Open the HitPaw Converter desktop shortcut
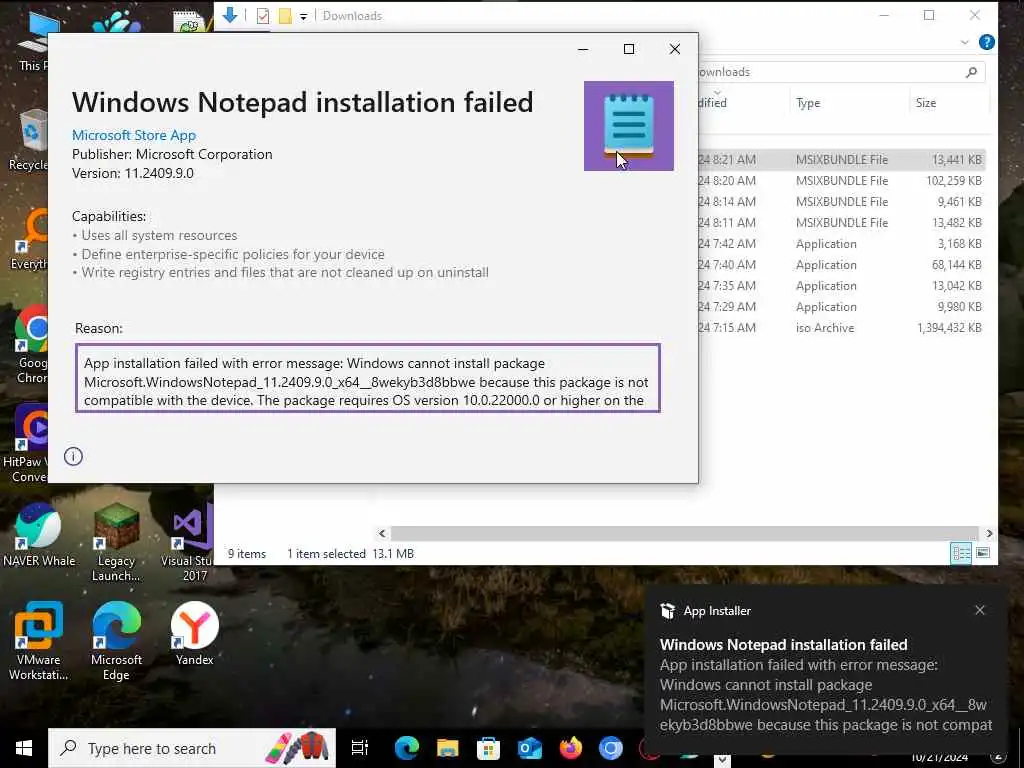This screenshot has width=1024, height=768. pos(26,444)
